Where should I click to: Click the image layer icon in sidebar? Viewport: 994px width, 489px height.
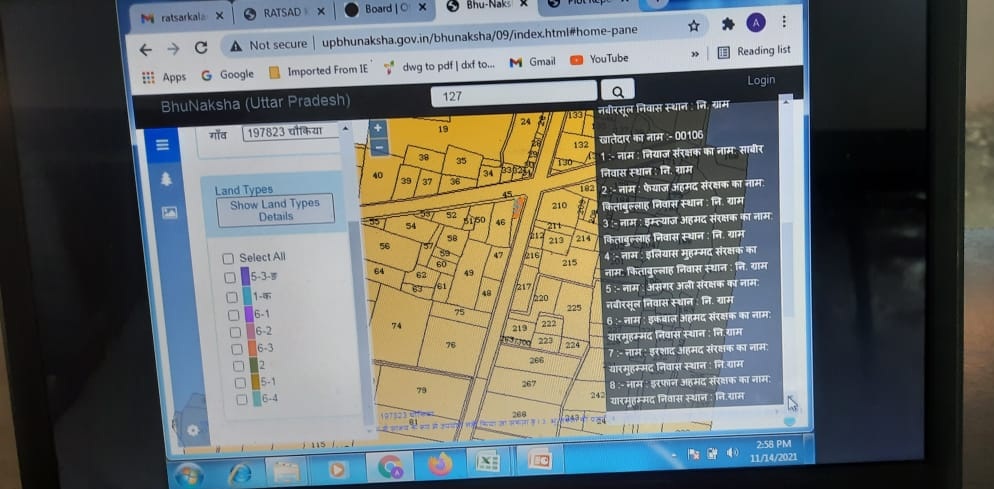click(169, 212)
